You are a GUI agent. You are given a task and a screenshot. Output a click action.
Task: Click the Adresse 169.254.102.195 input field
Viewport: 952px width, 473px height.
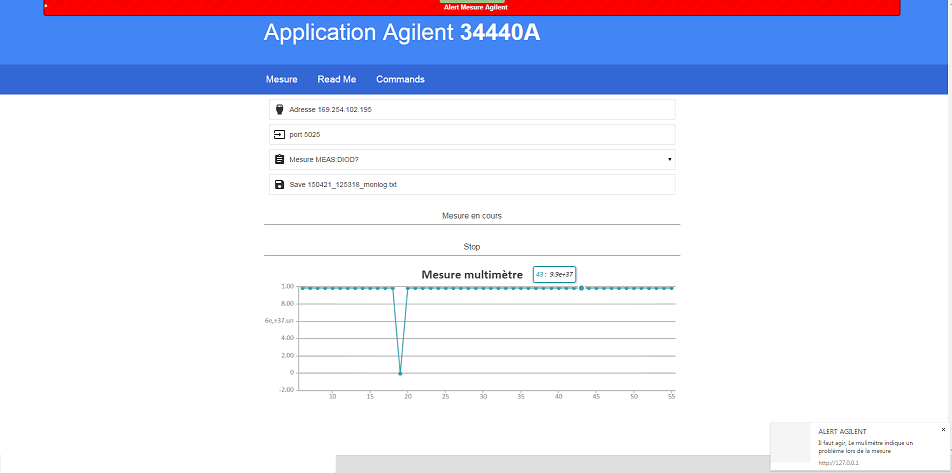[x=472, y=109]
